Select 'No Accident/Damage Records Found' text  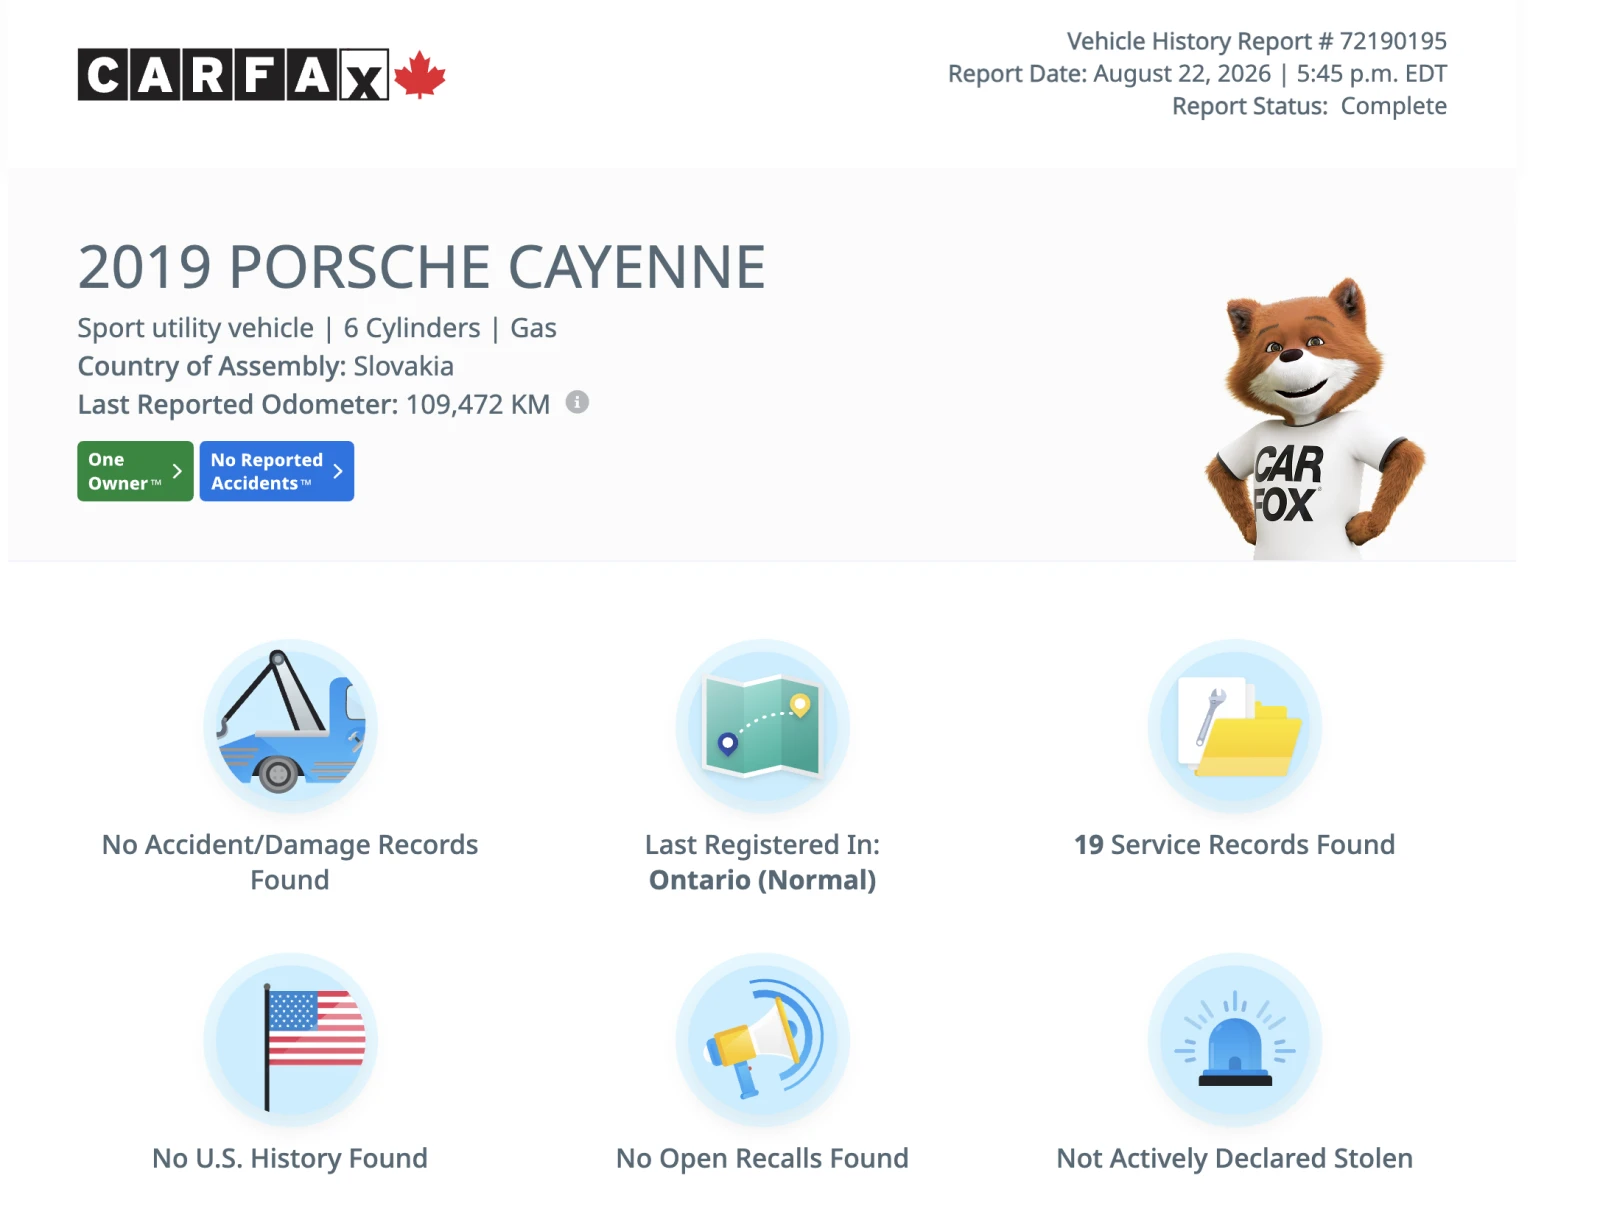pos(290,862)
